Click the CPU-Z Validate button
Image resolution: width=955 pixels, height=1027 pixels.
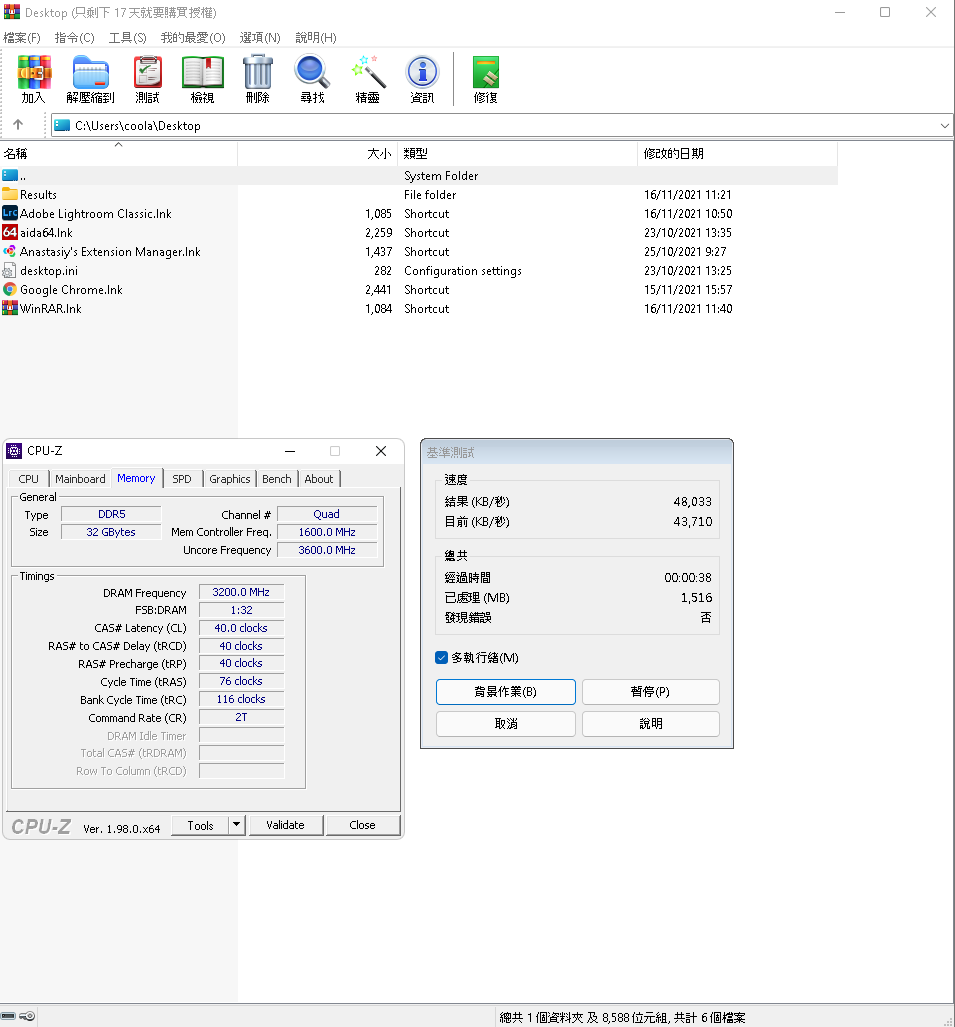(x=286, y=825)
